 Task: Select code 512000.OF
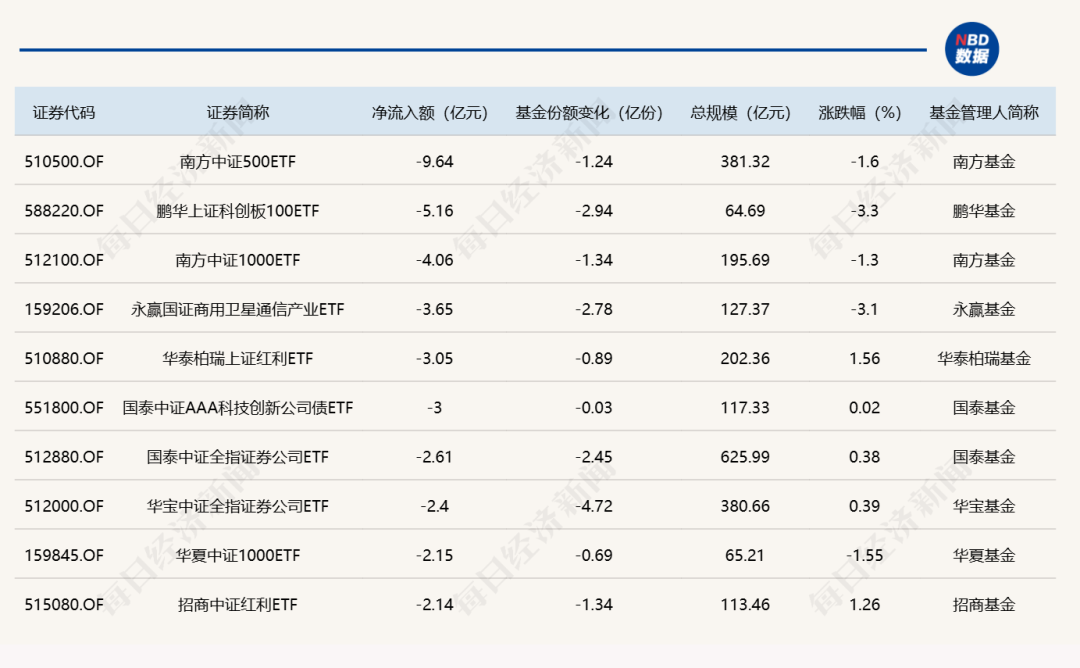pos(64,506)
